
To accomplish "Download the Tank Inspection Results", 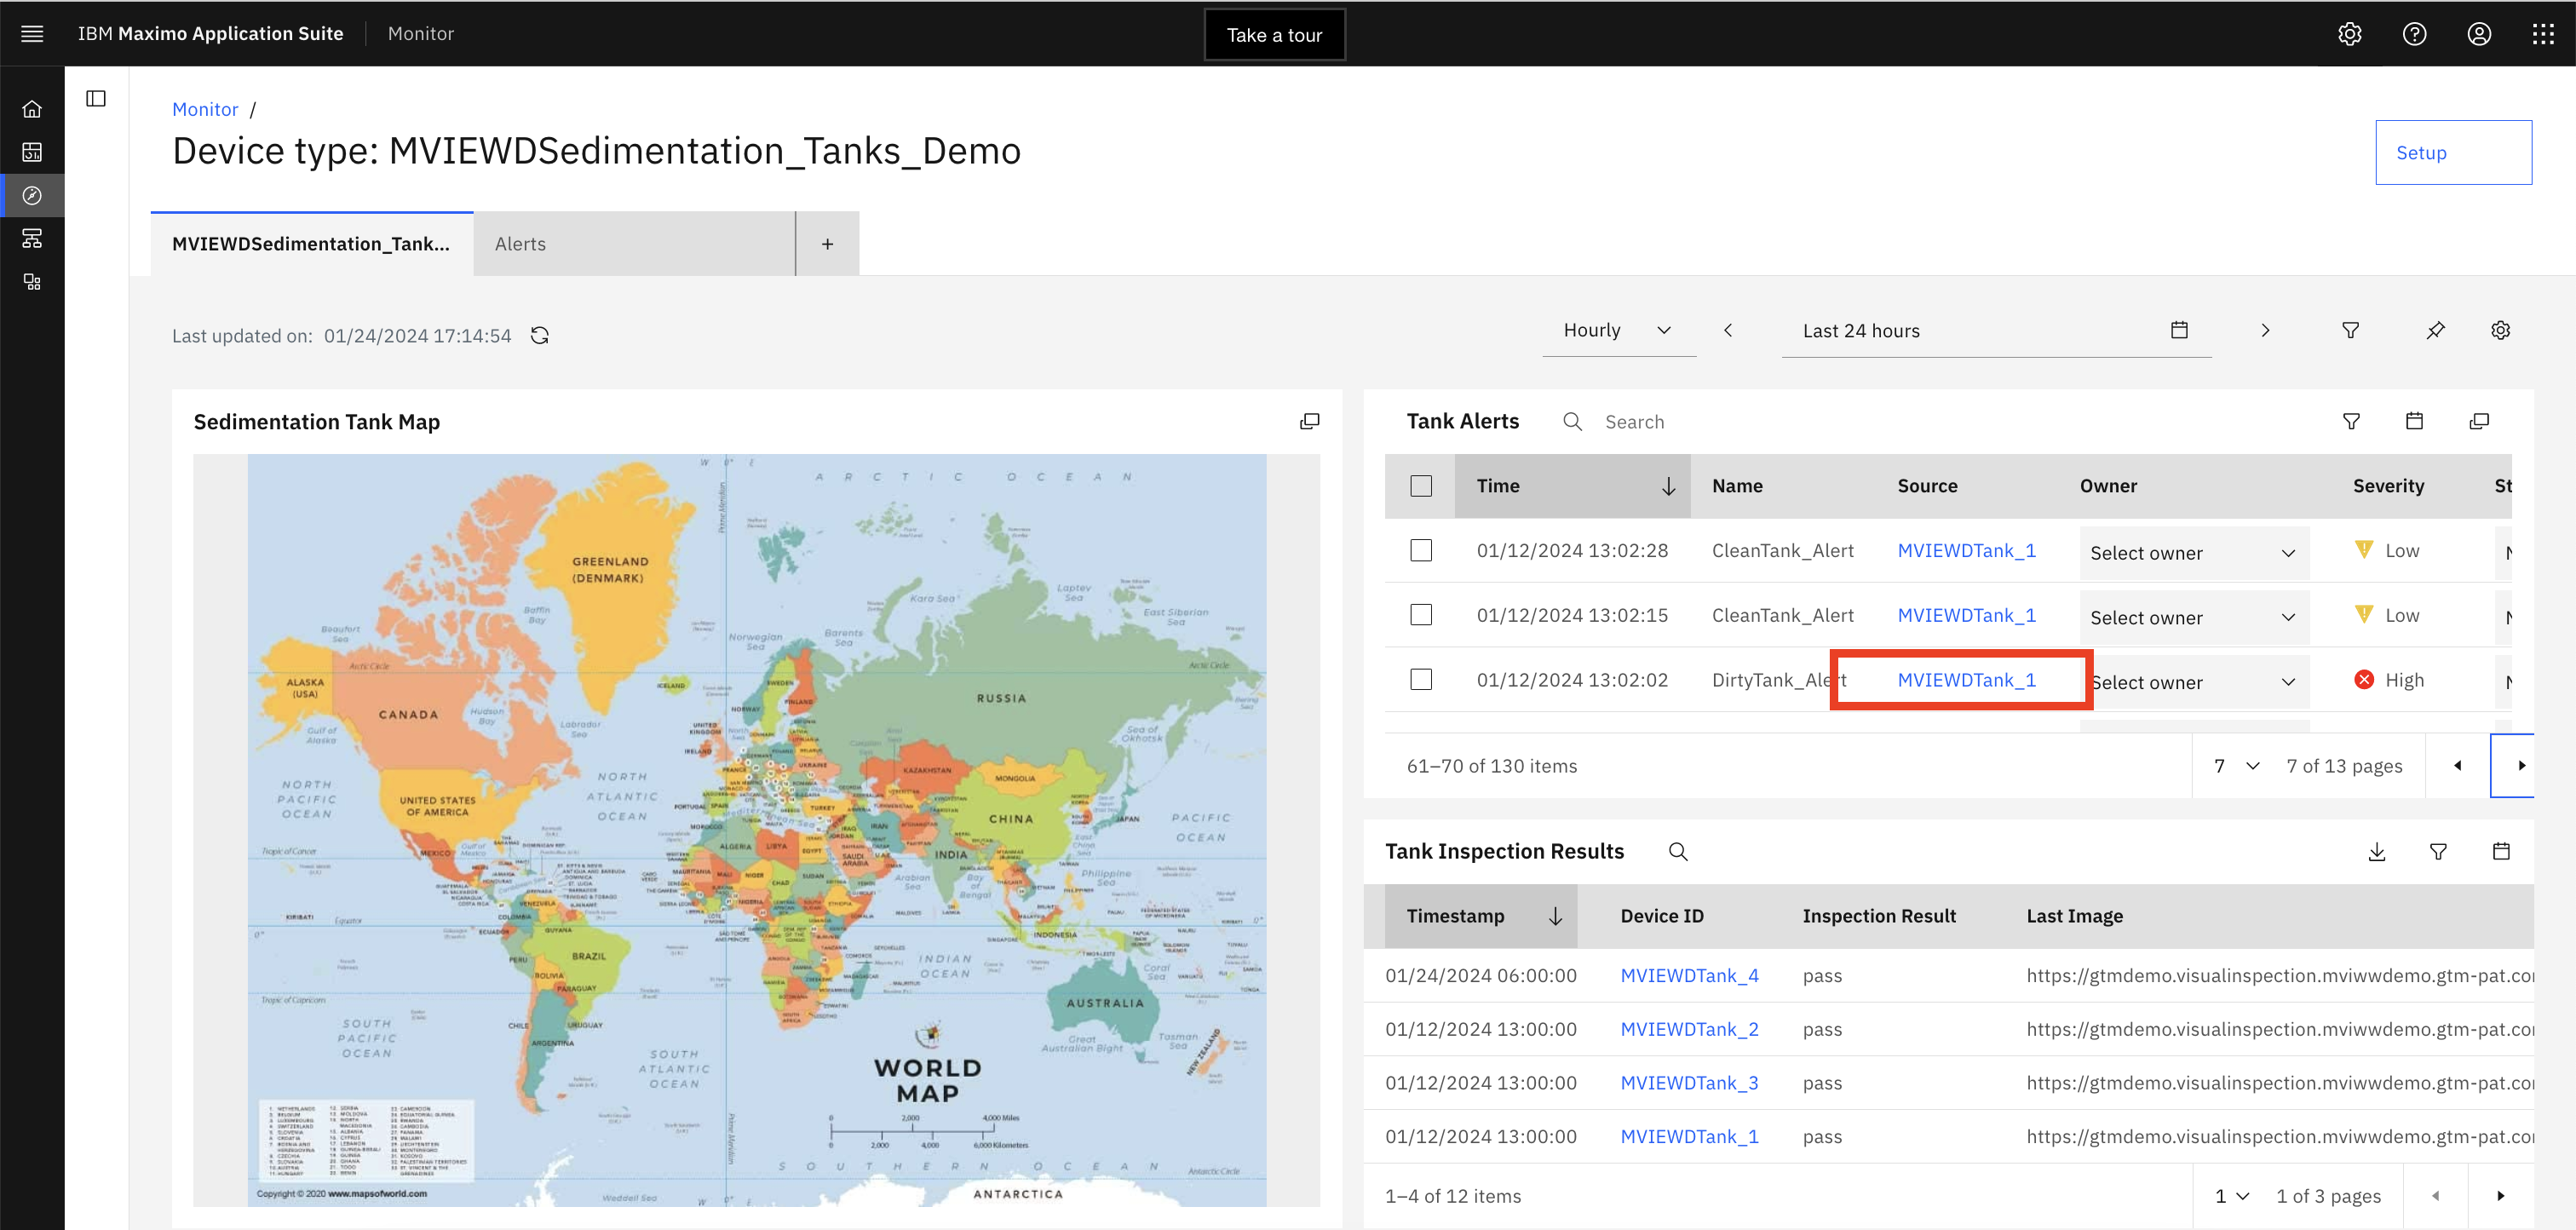I will [2377, 851].
